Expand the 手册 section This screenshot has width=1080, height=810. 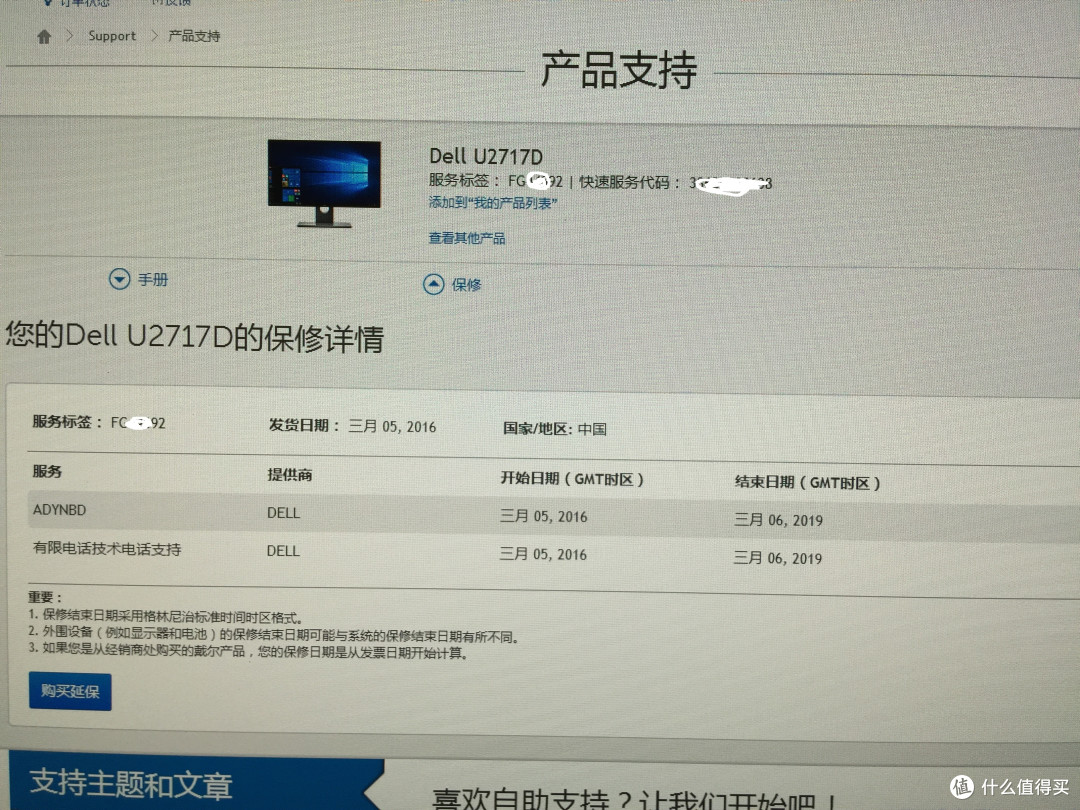pyautogui.click(x=138, y=279)
